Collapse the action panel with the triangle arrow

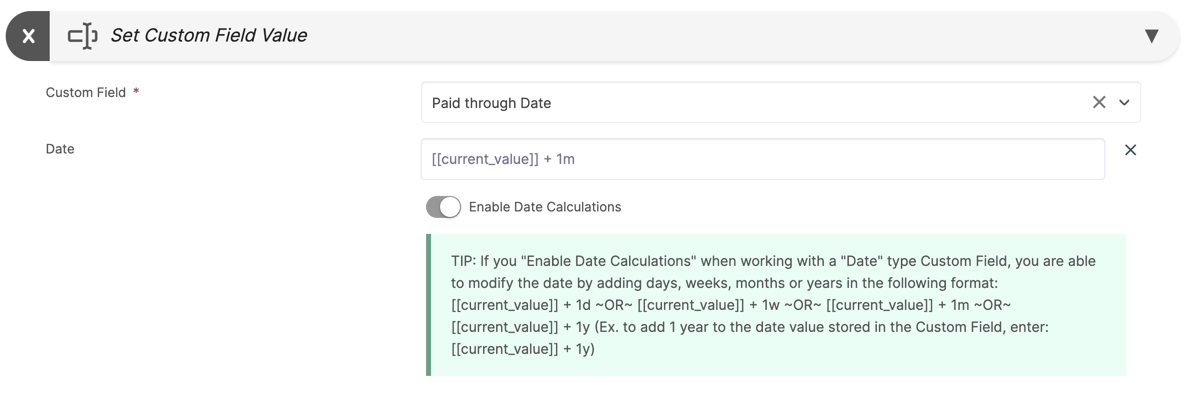[x=1152, y=36]
